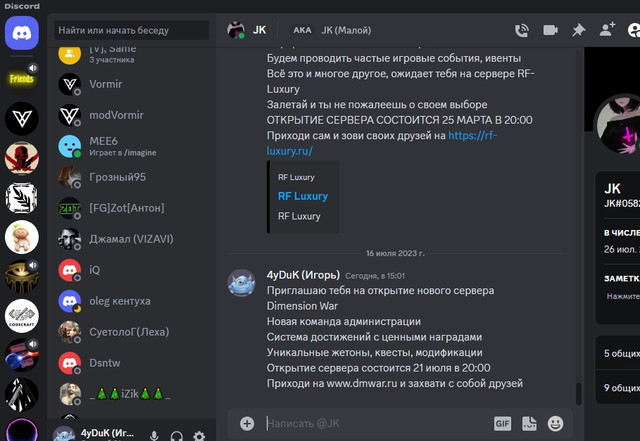Click the search or start conversation field
640x441 pixels.
tap(131, 30)
